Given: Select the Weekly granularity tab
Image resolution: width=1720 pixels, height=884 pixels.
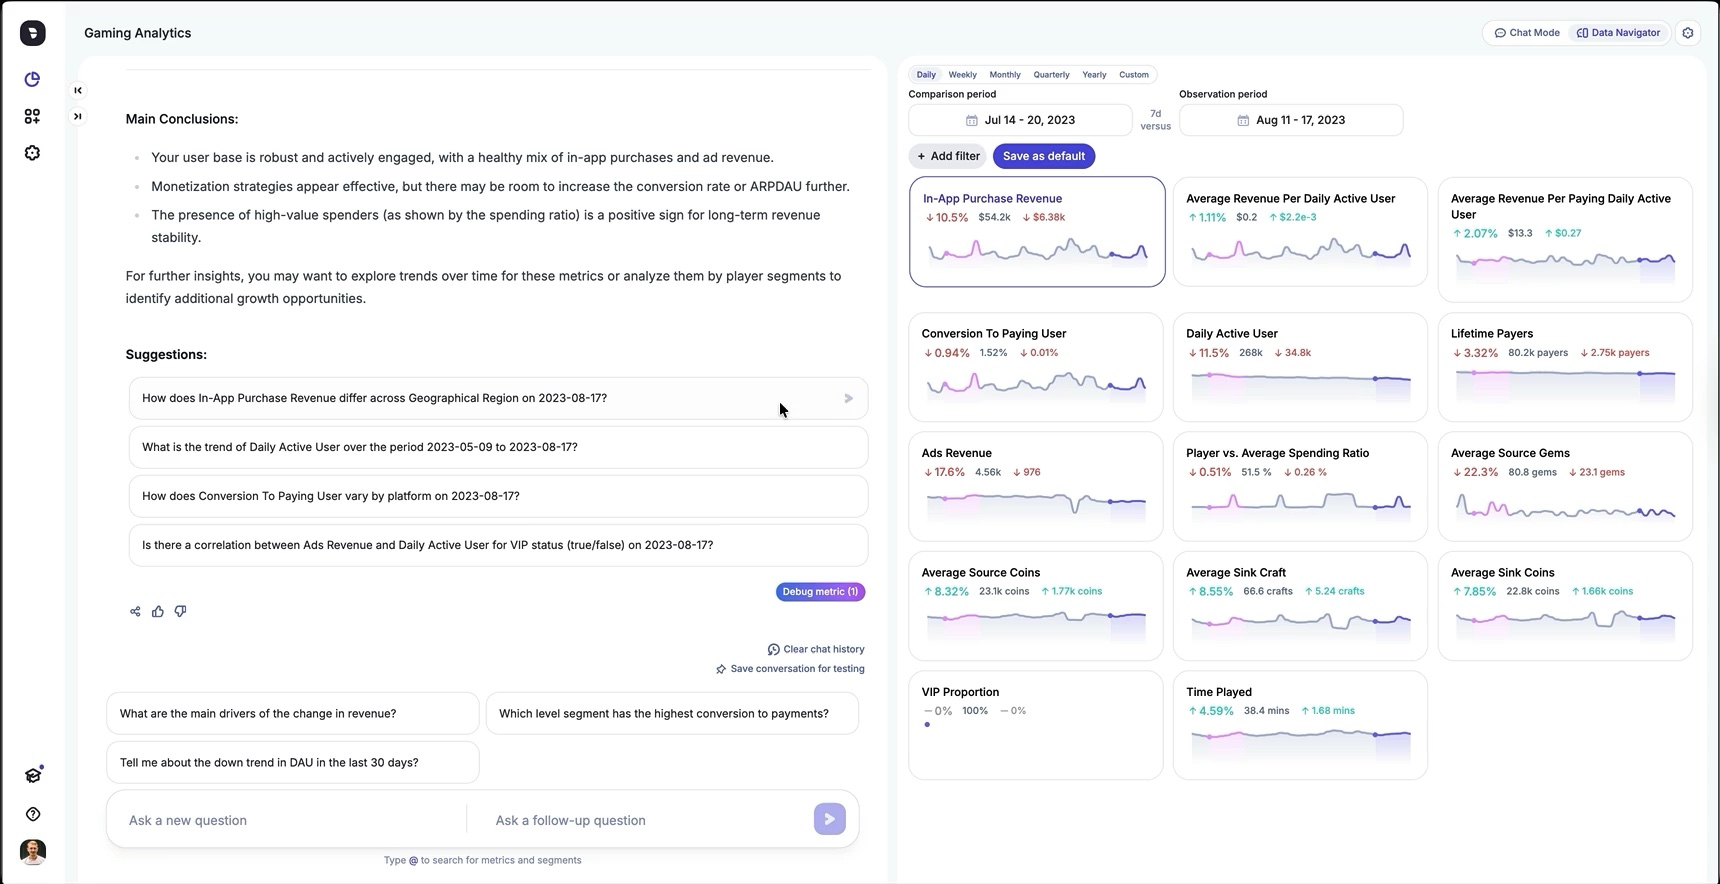Looking at the screenshot, I should pos(963,75).
